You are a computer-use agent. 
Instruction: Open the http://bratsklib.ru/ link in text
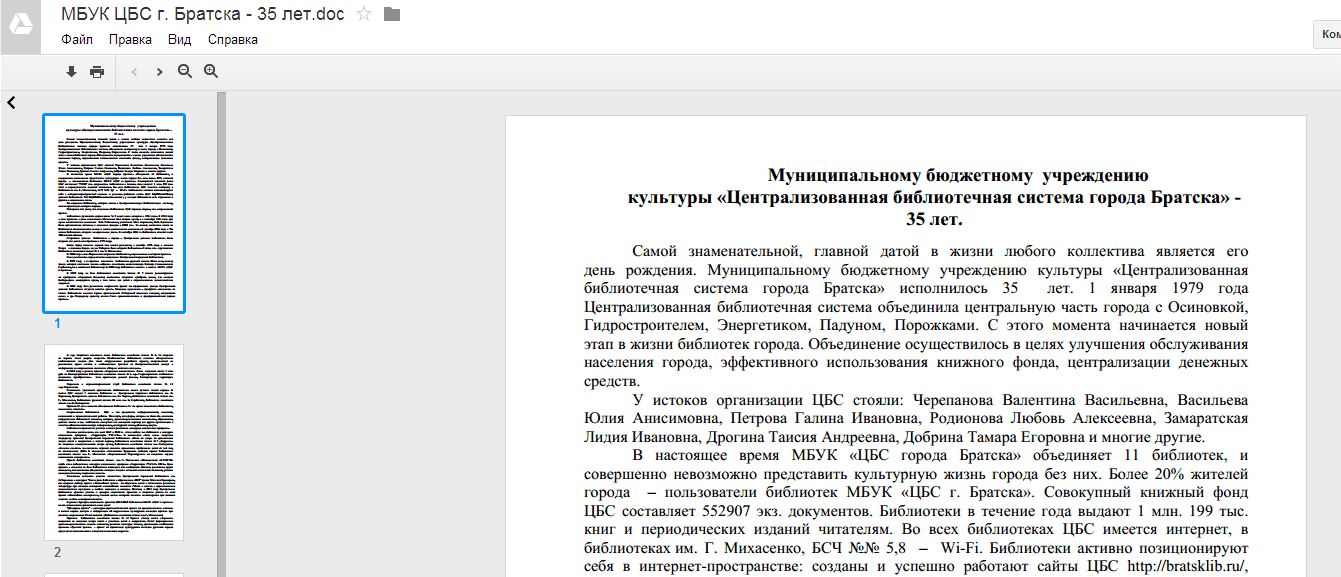[x=1187, y=567]
